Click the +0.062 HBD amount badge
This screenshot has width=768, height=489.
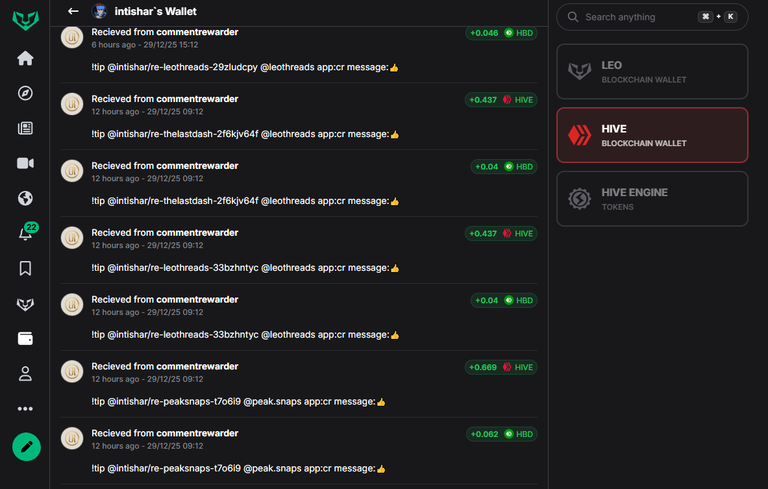point(501,434)
